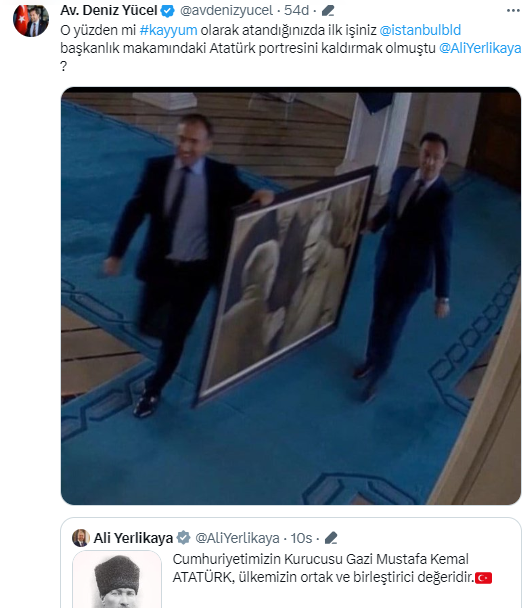Open the three-dots more options menu
Viewport: 529px width, 608px height.
pyautogui.click(x=513, y=10)
